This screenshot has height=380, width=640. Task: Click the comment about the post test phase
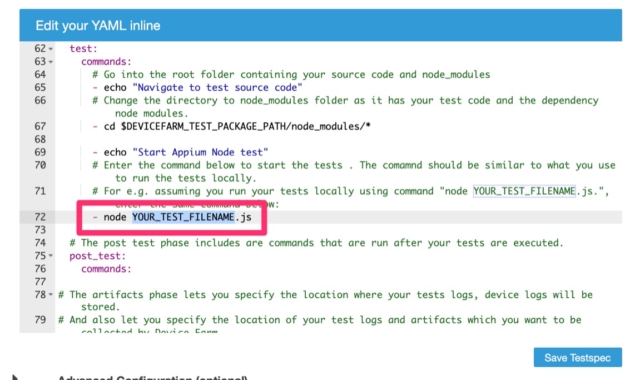coord(316,243)
